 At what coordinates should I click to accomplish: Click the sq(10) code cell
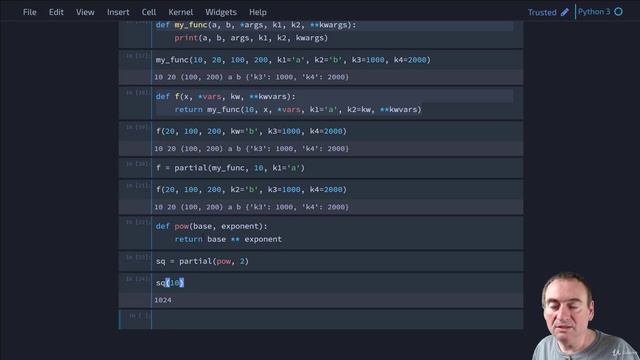pos(337,282)
